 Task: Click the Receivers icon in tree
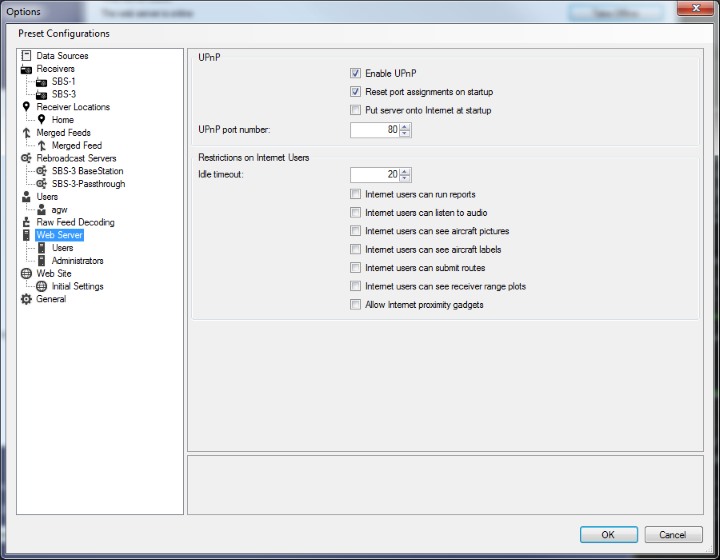point(27,69)
